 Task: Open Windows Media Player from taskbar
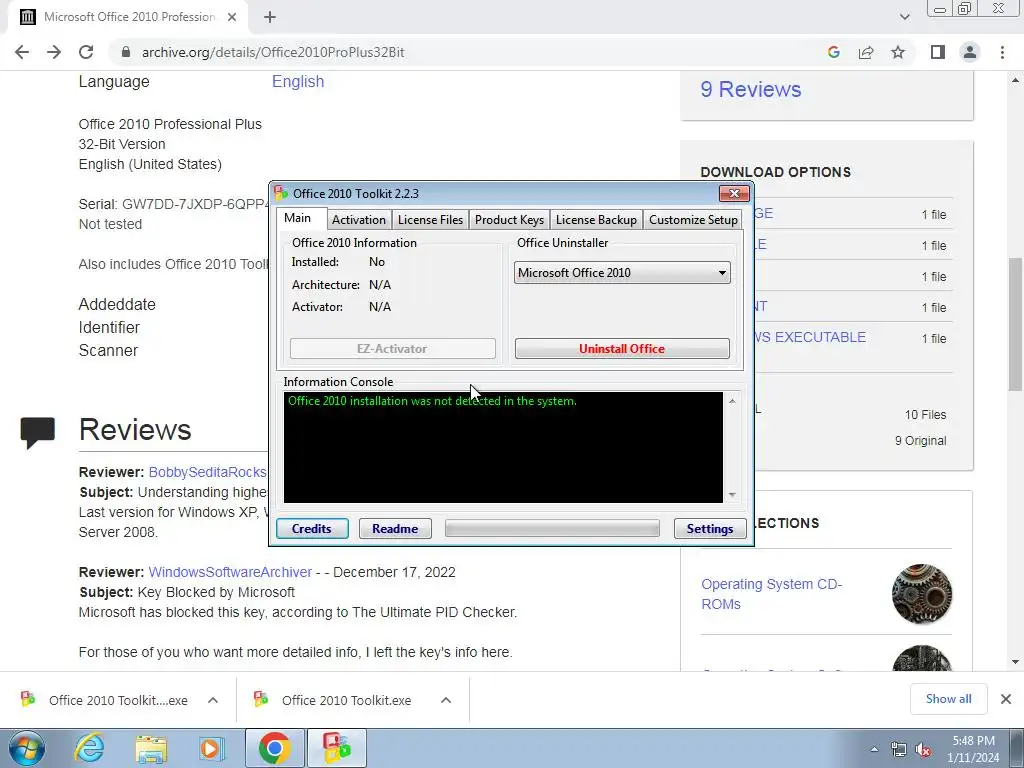212,748
